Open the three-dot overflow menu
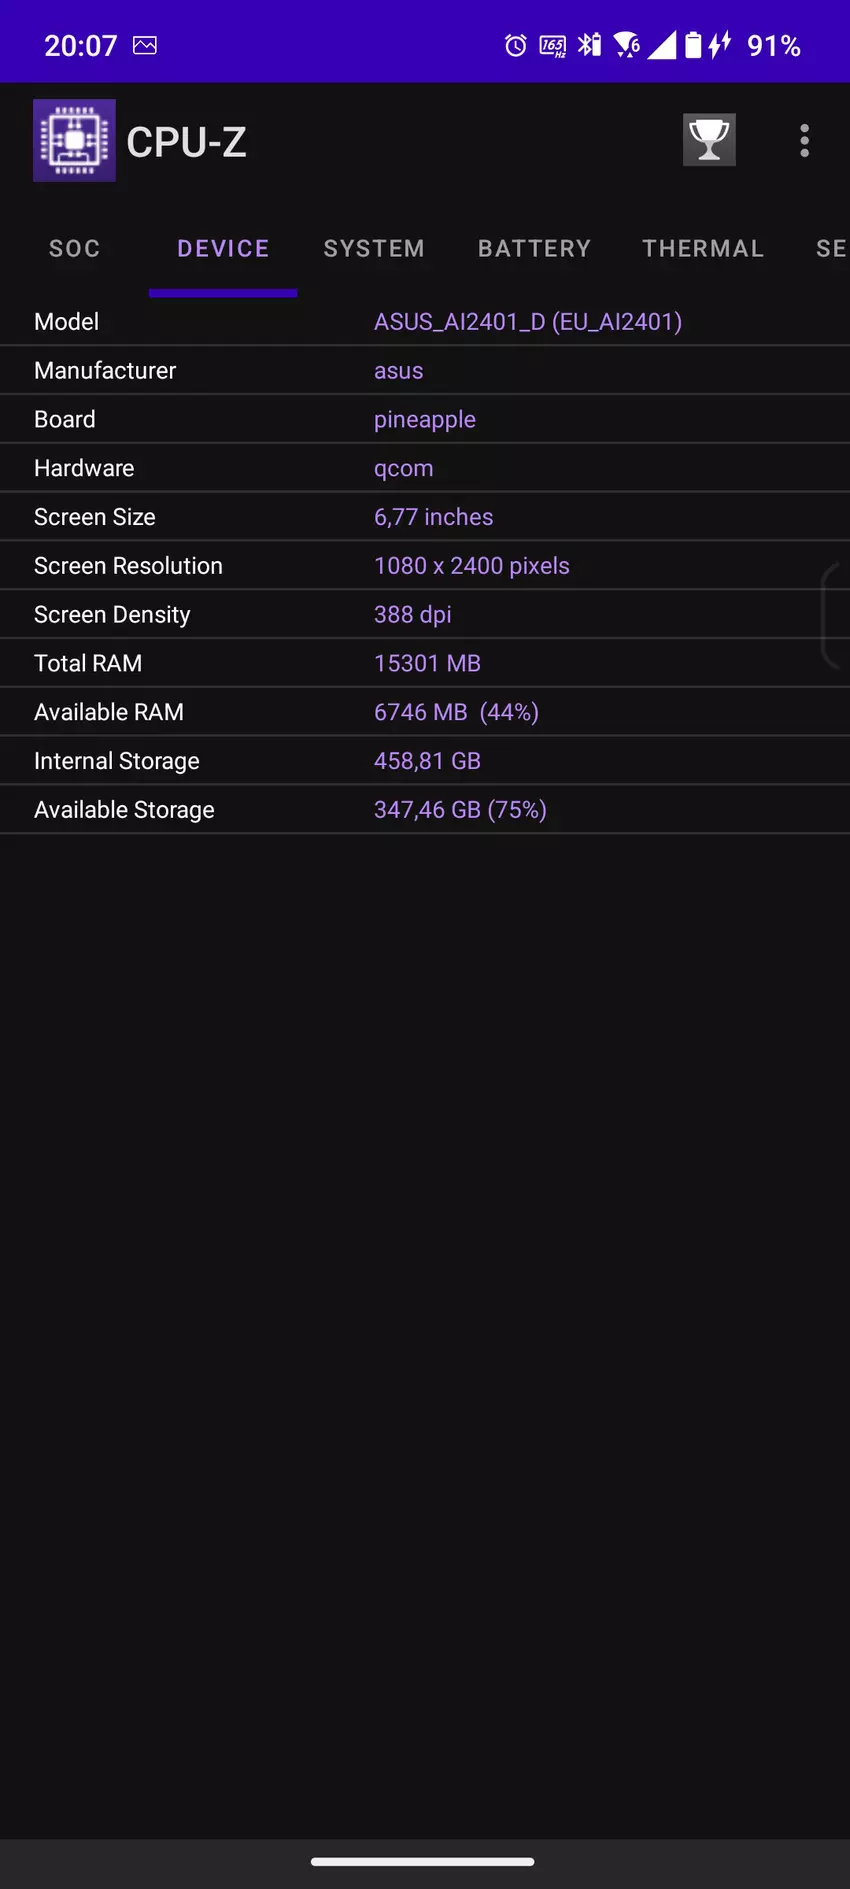850x1889 pixels. pyautogui.click(x=804, y=141)
